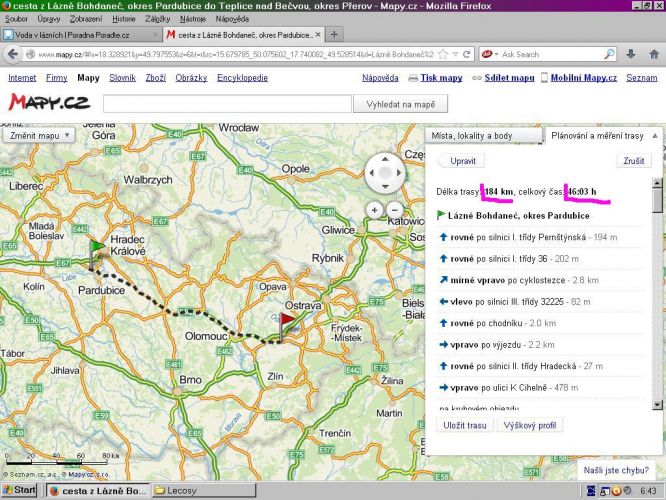Open Firefox downloads arrow icon
The image size is (666, 500).
631,54
